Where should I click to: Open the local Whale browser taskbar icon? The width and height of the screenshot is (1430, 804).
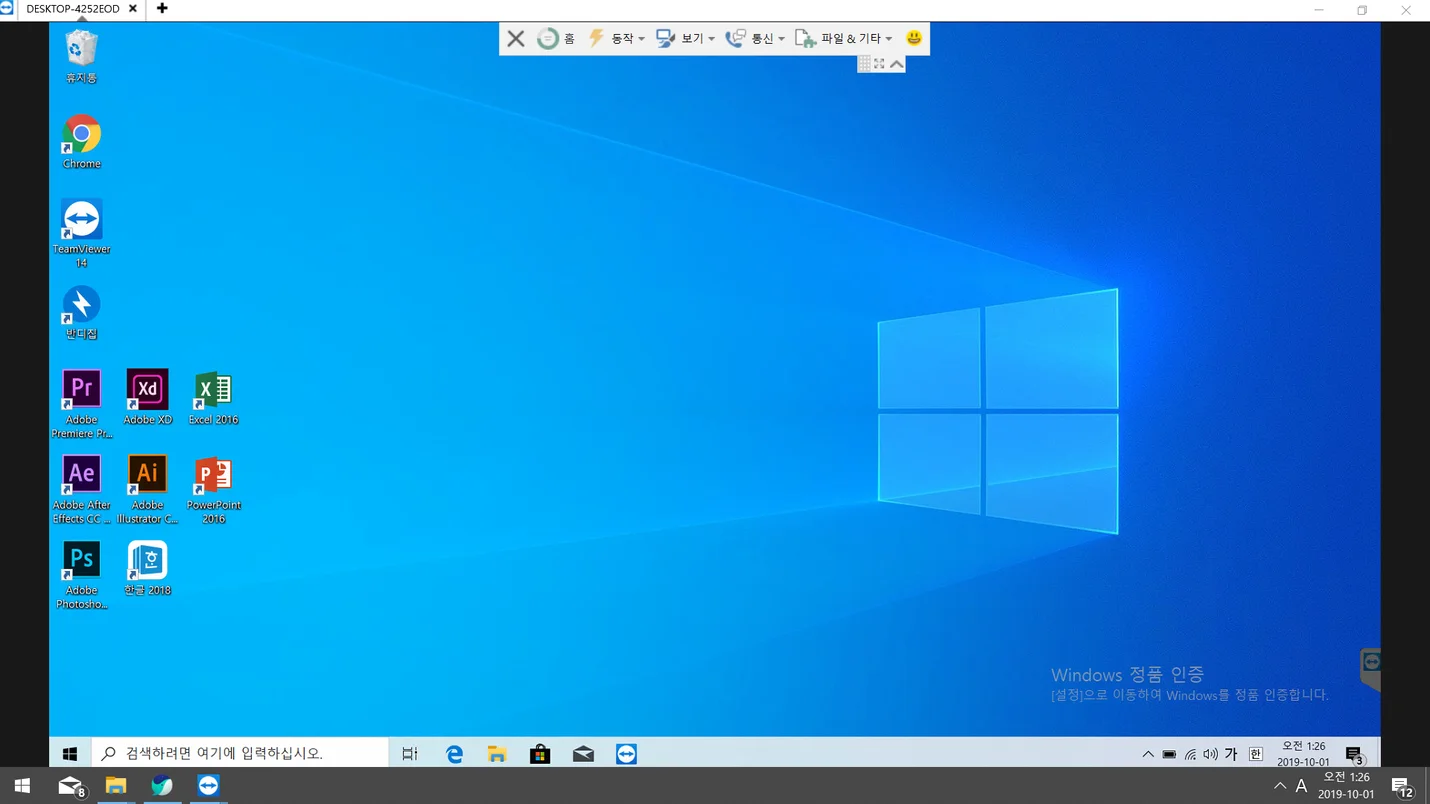[x=162, y=786]
